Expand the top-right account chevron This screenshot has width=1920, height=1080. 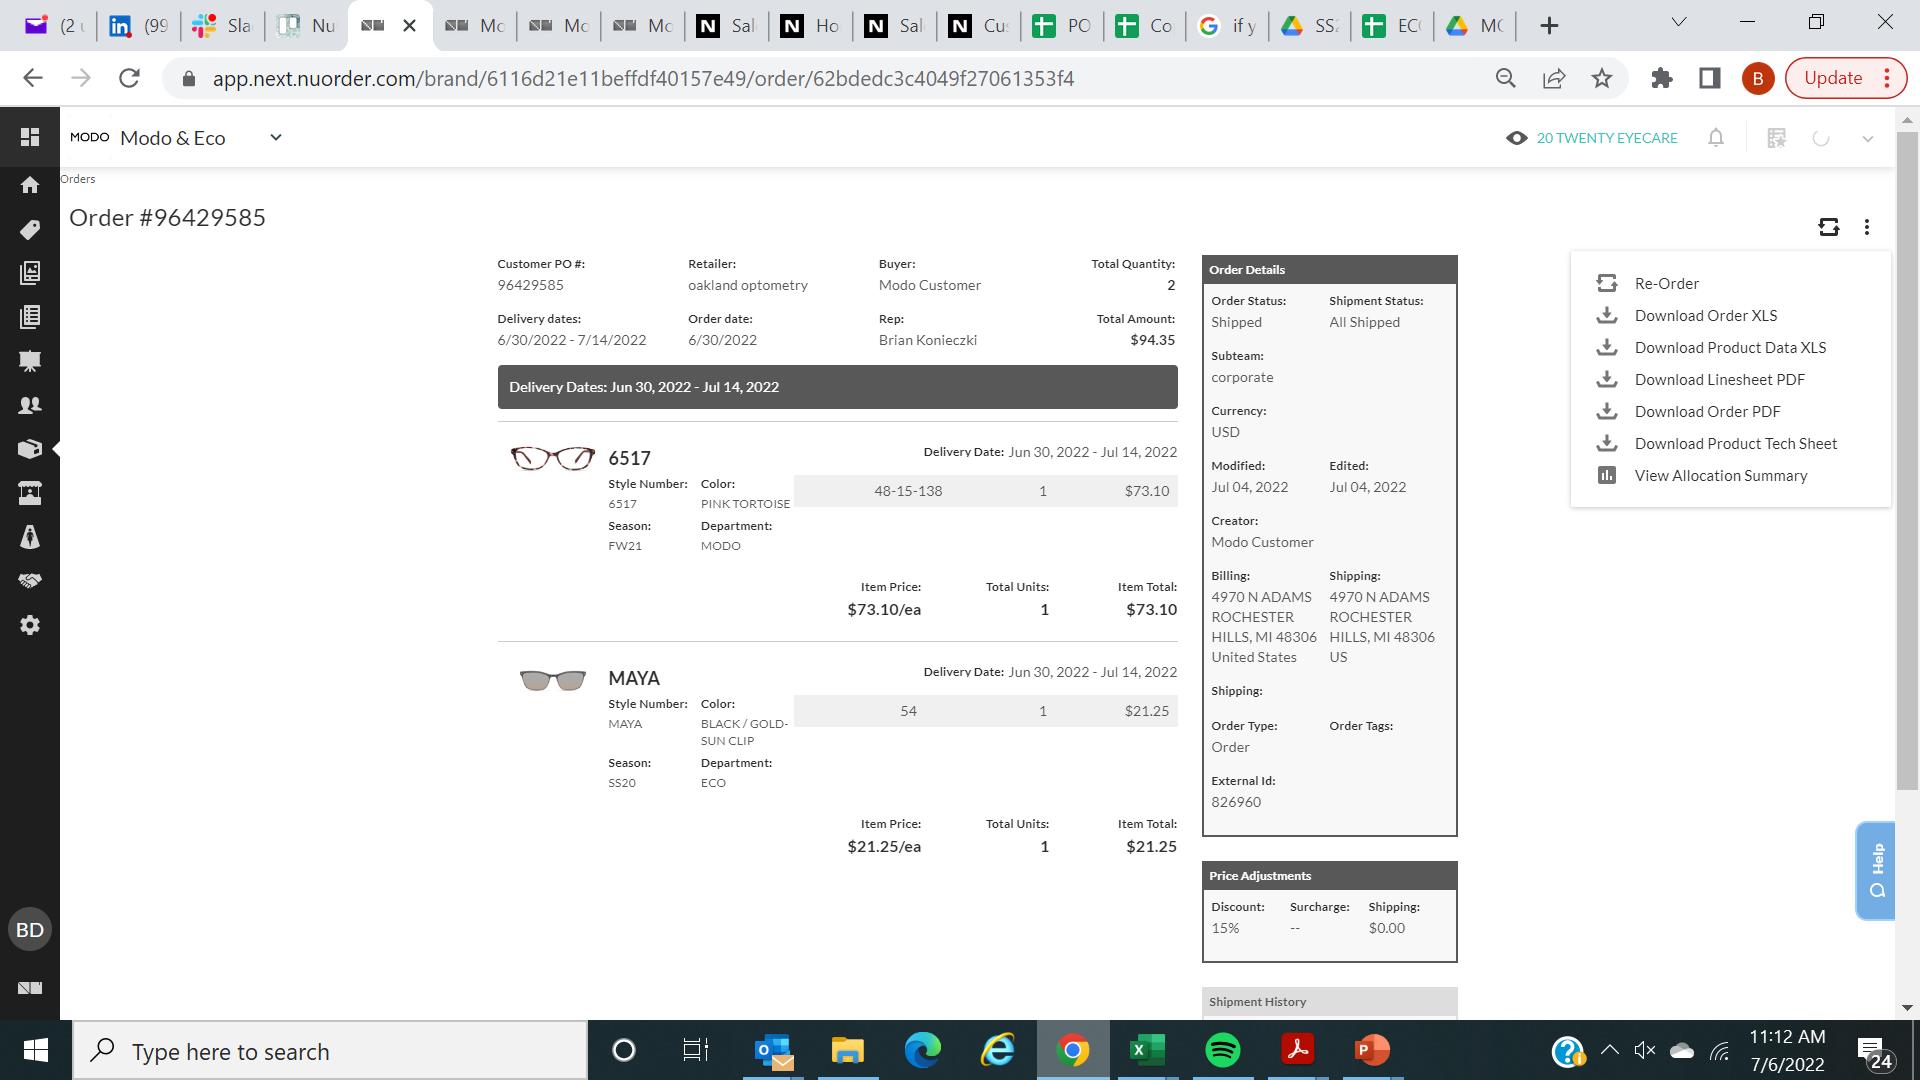click(x=1867, y=139)
